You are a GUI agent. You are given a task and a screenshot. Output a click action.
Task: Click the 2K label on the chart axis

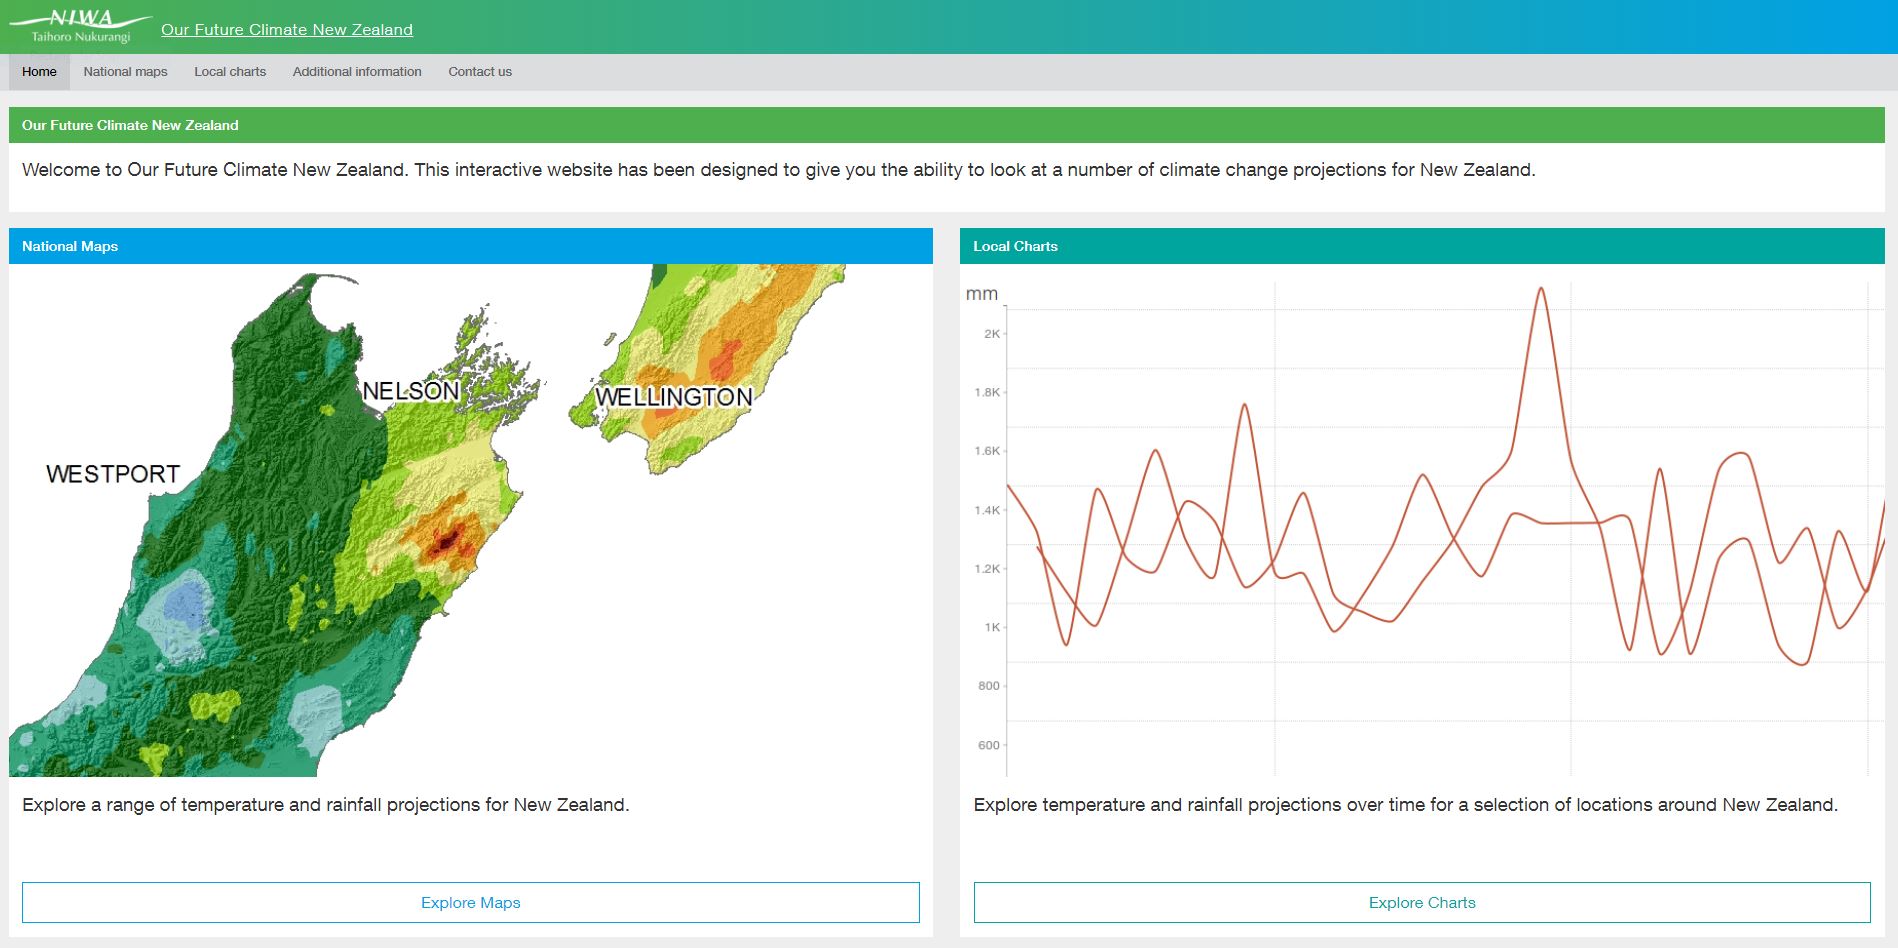click(x=991, y=334)
